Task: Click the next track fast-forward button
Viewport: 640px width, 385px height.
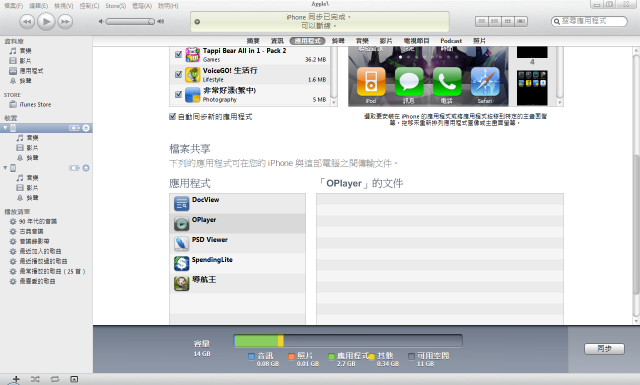Action: point(65,21)
